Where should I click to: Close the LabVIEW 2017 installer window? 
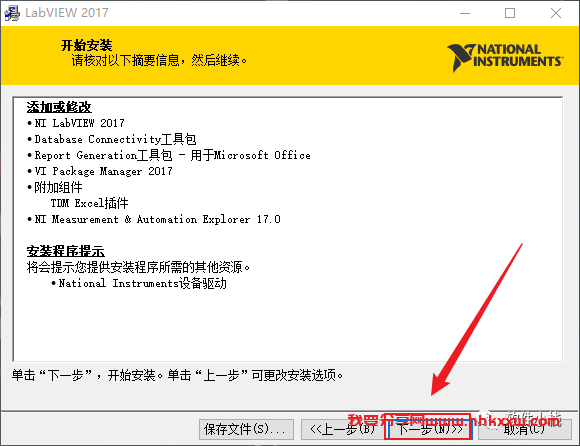click(x=556, y=13)
